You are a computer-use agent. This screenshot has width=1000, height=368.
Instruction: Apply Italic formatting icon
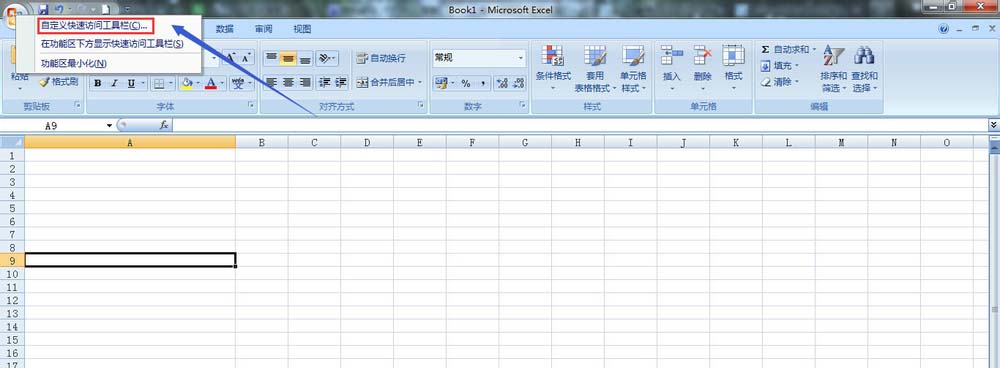(115, 83)
